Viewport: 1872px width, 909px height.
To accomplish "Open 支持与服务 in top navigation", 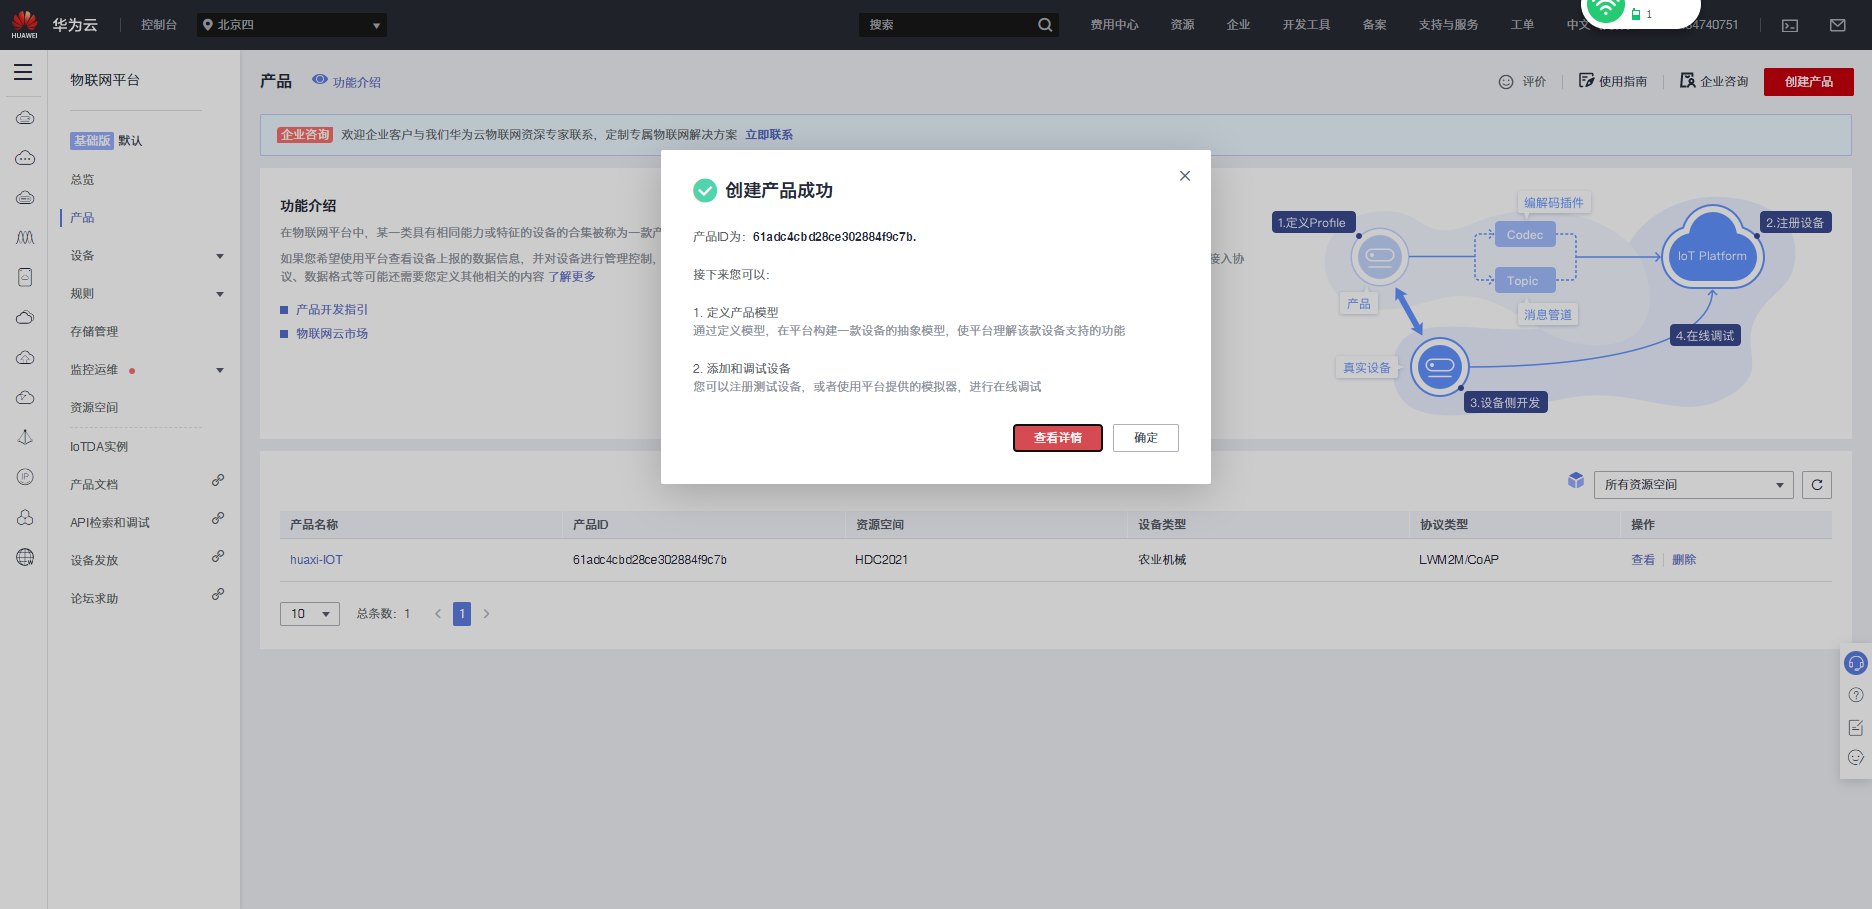I will pyautogui.click(x=1448, y=25).
